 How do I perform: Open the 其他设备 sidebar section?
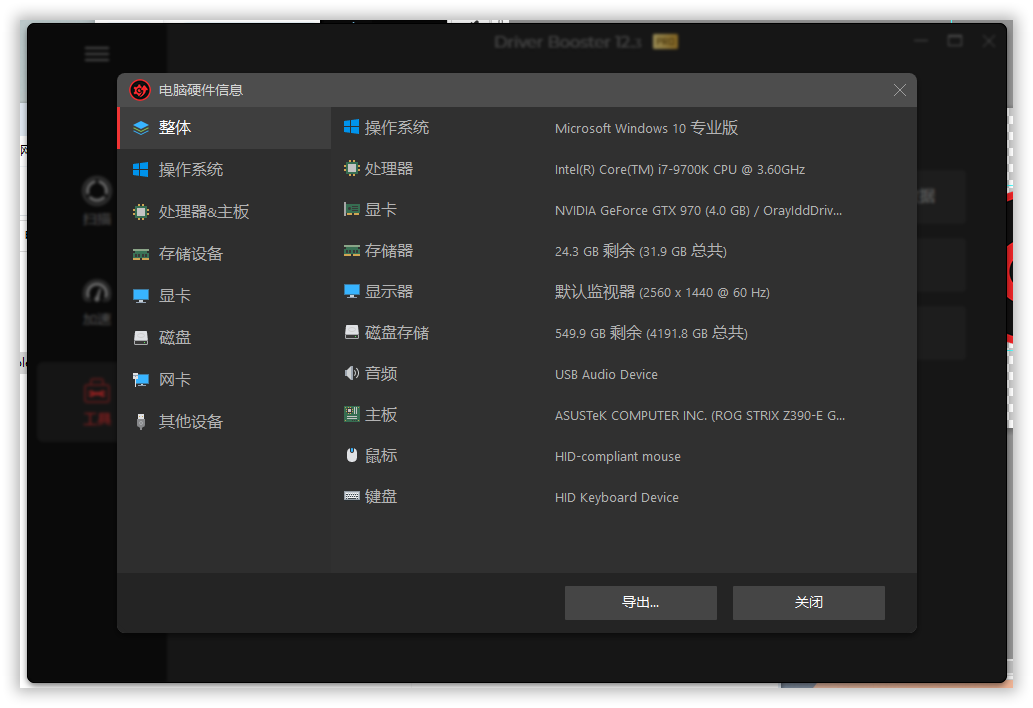click(x=224, y=422)
